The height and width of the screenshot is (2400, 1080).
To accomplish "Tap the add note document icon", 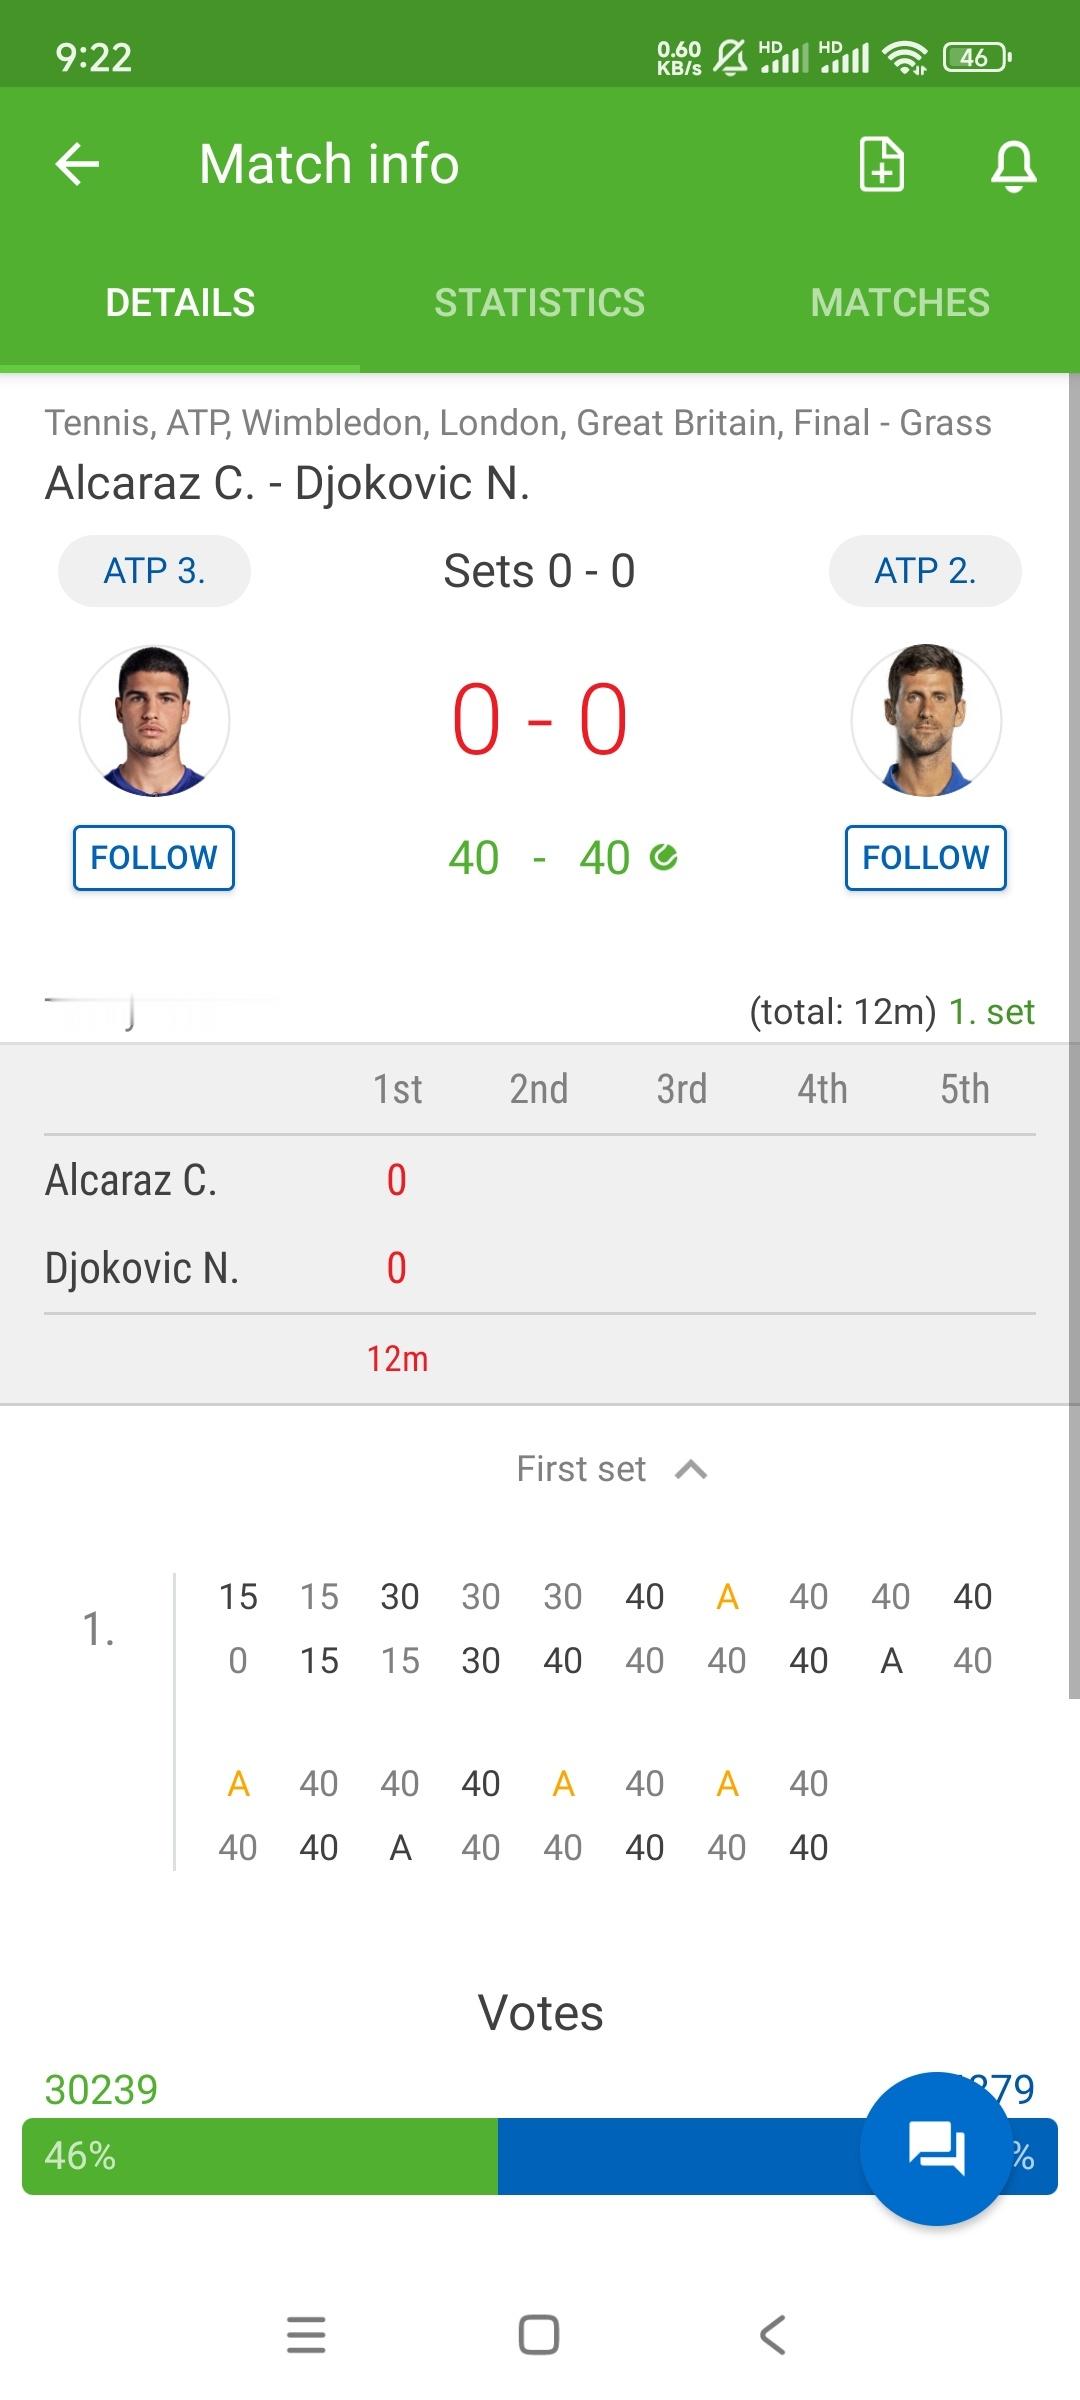I will pyautogui.click(x=882, y=164).
